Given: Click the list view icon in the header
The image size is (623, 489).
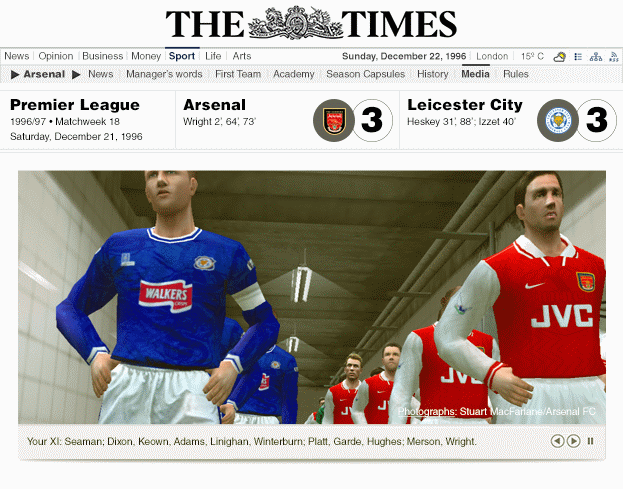Looking at the screenshot, I should pyautogui.click(x=578, y=57).
